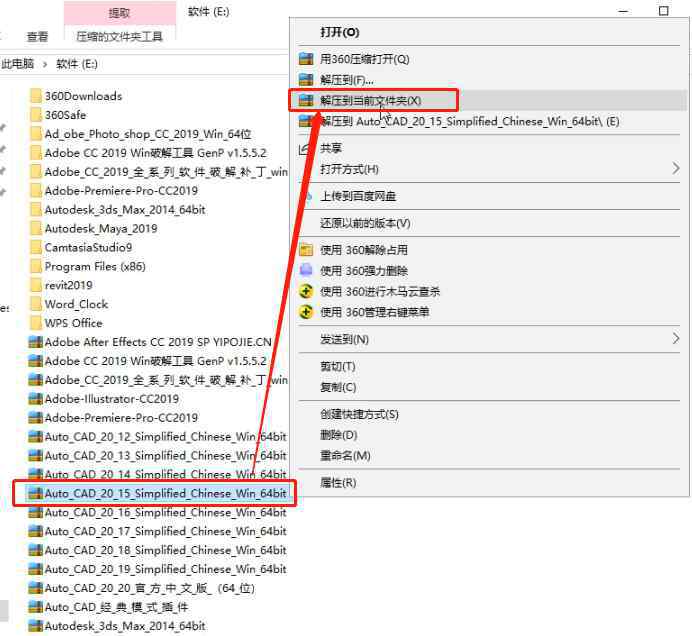This screenshot has width=692, height=636.
Task: Select Adobe-Premiere-Pro-CC2019 archive file name
Action: (121, 418)
